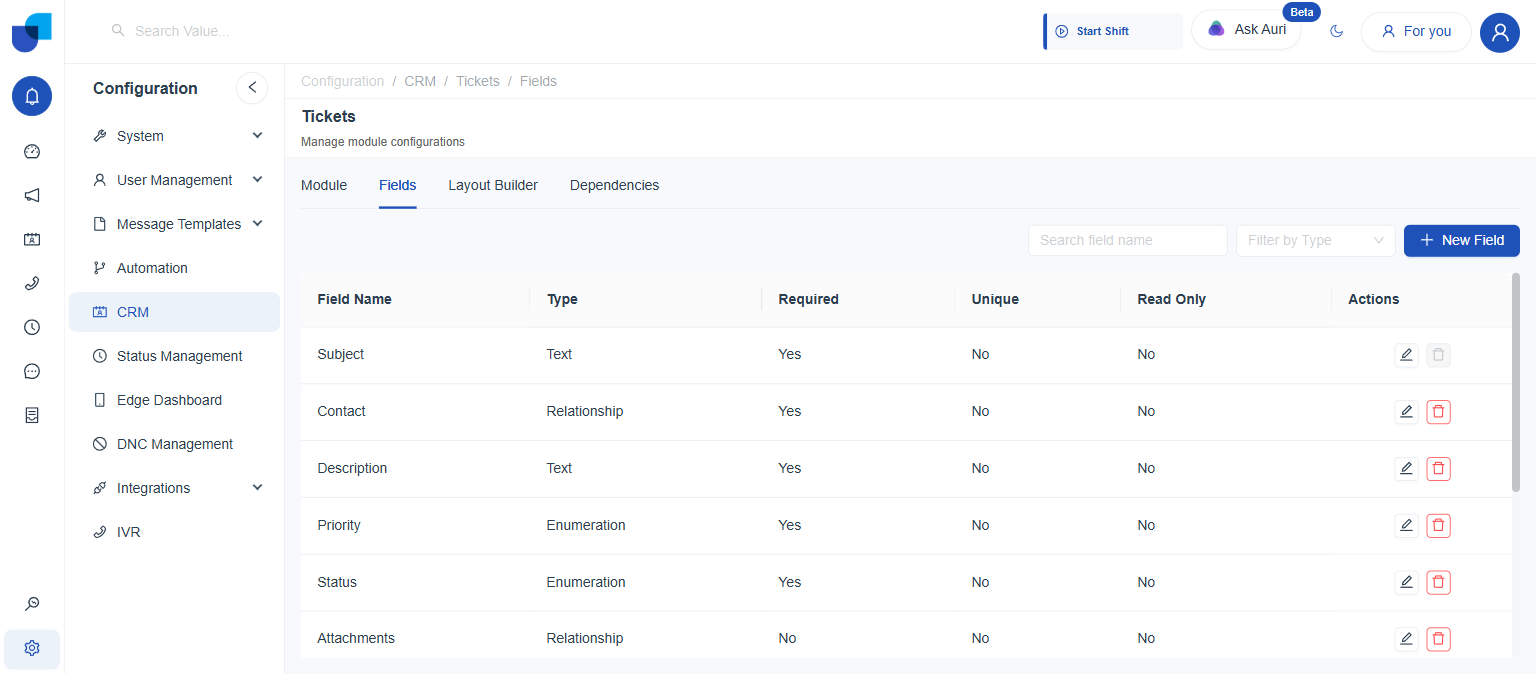Go to the CRM breadcrumb link

420,81
